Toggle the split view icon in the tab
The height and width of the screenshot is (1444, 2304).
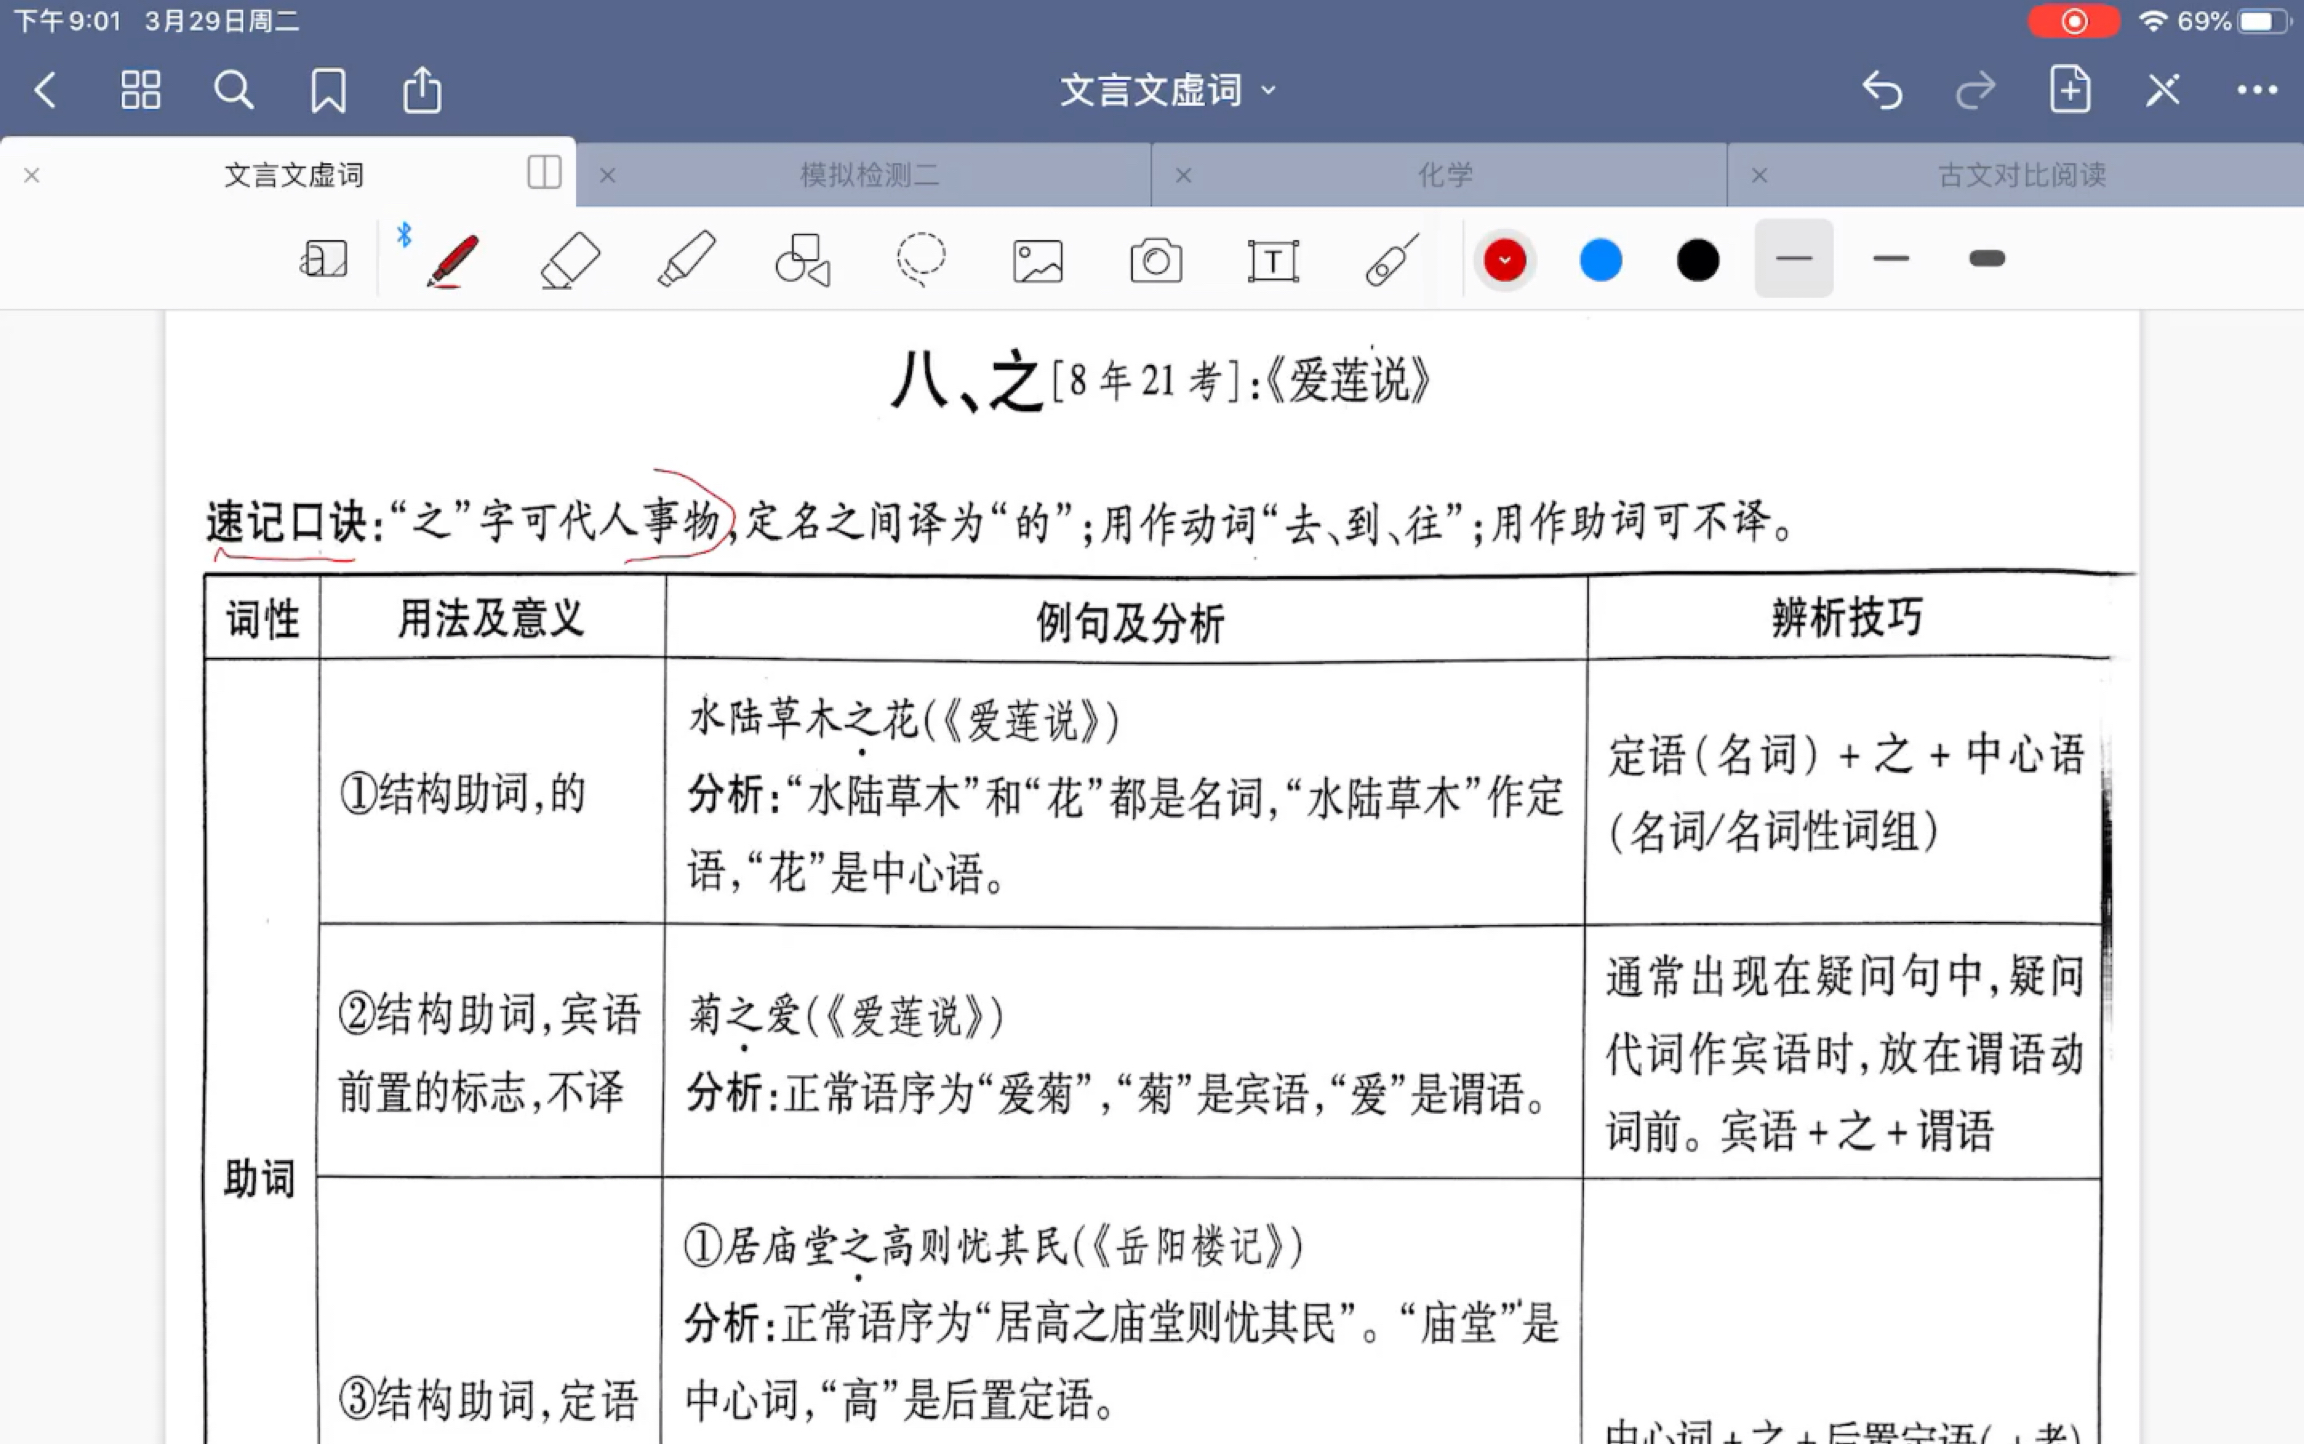pyautogui.click(x=544, y=172)
